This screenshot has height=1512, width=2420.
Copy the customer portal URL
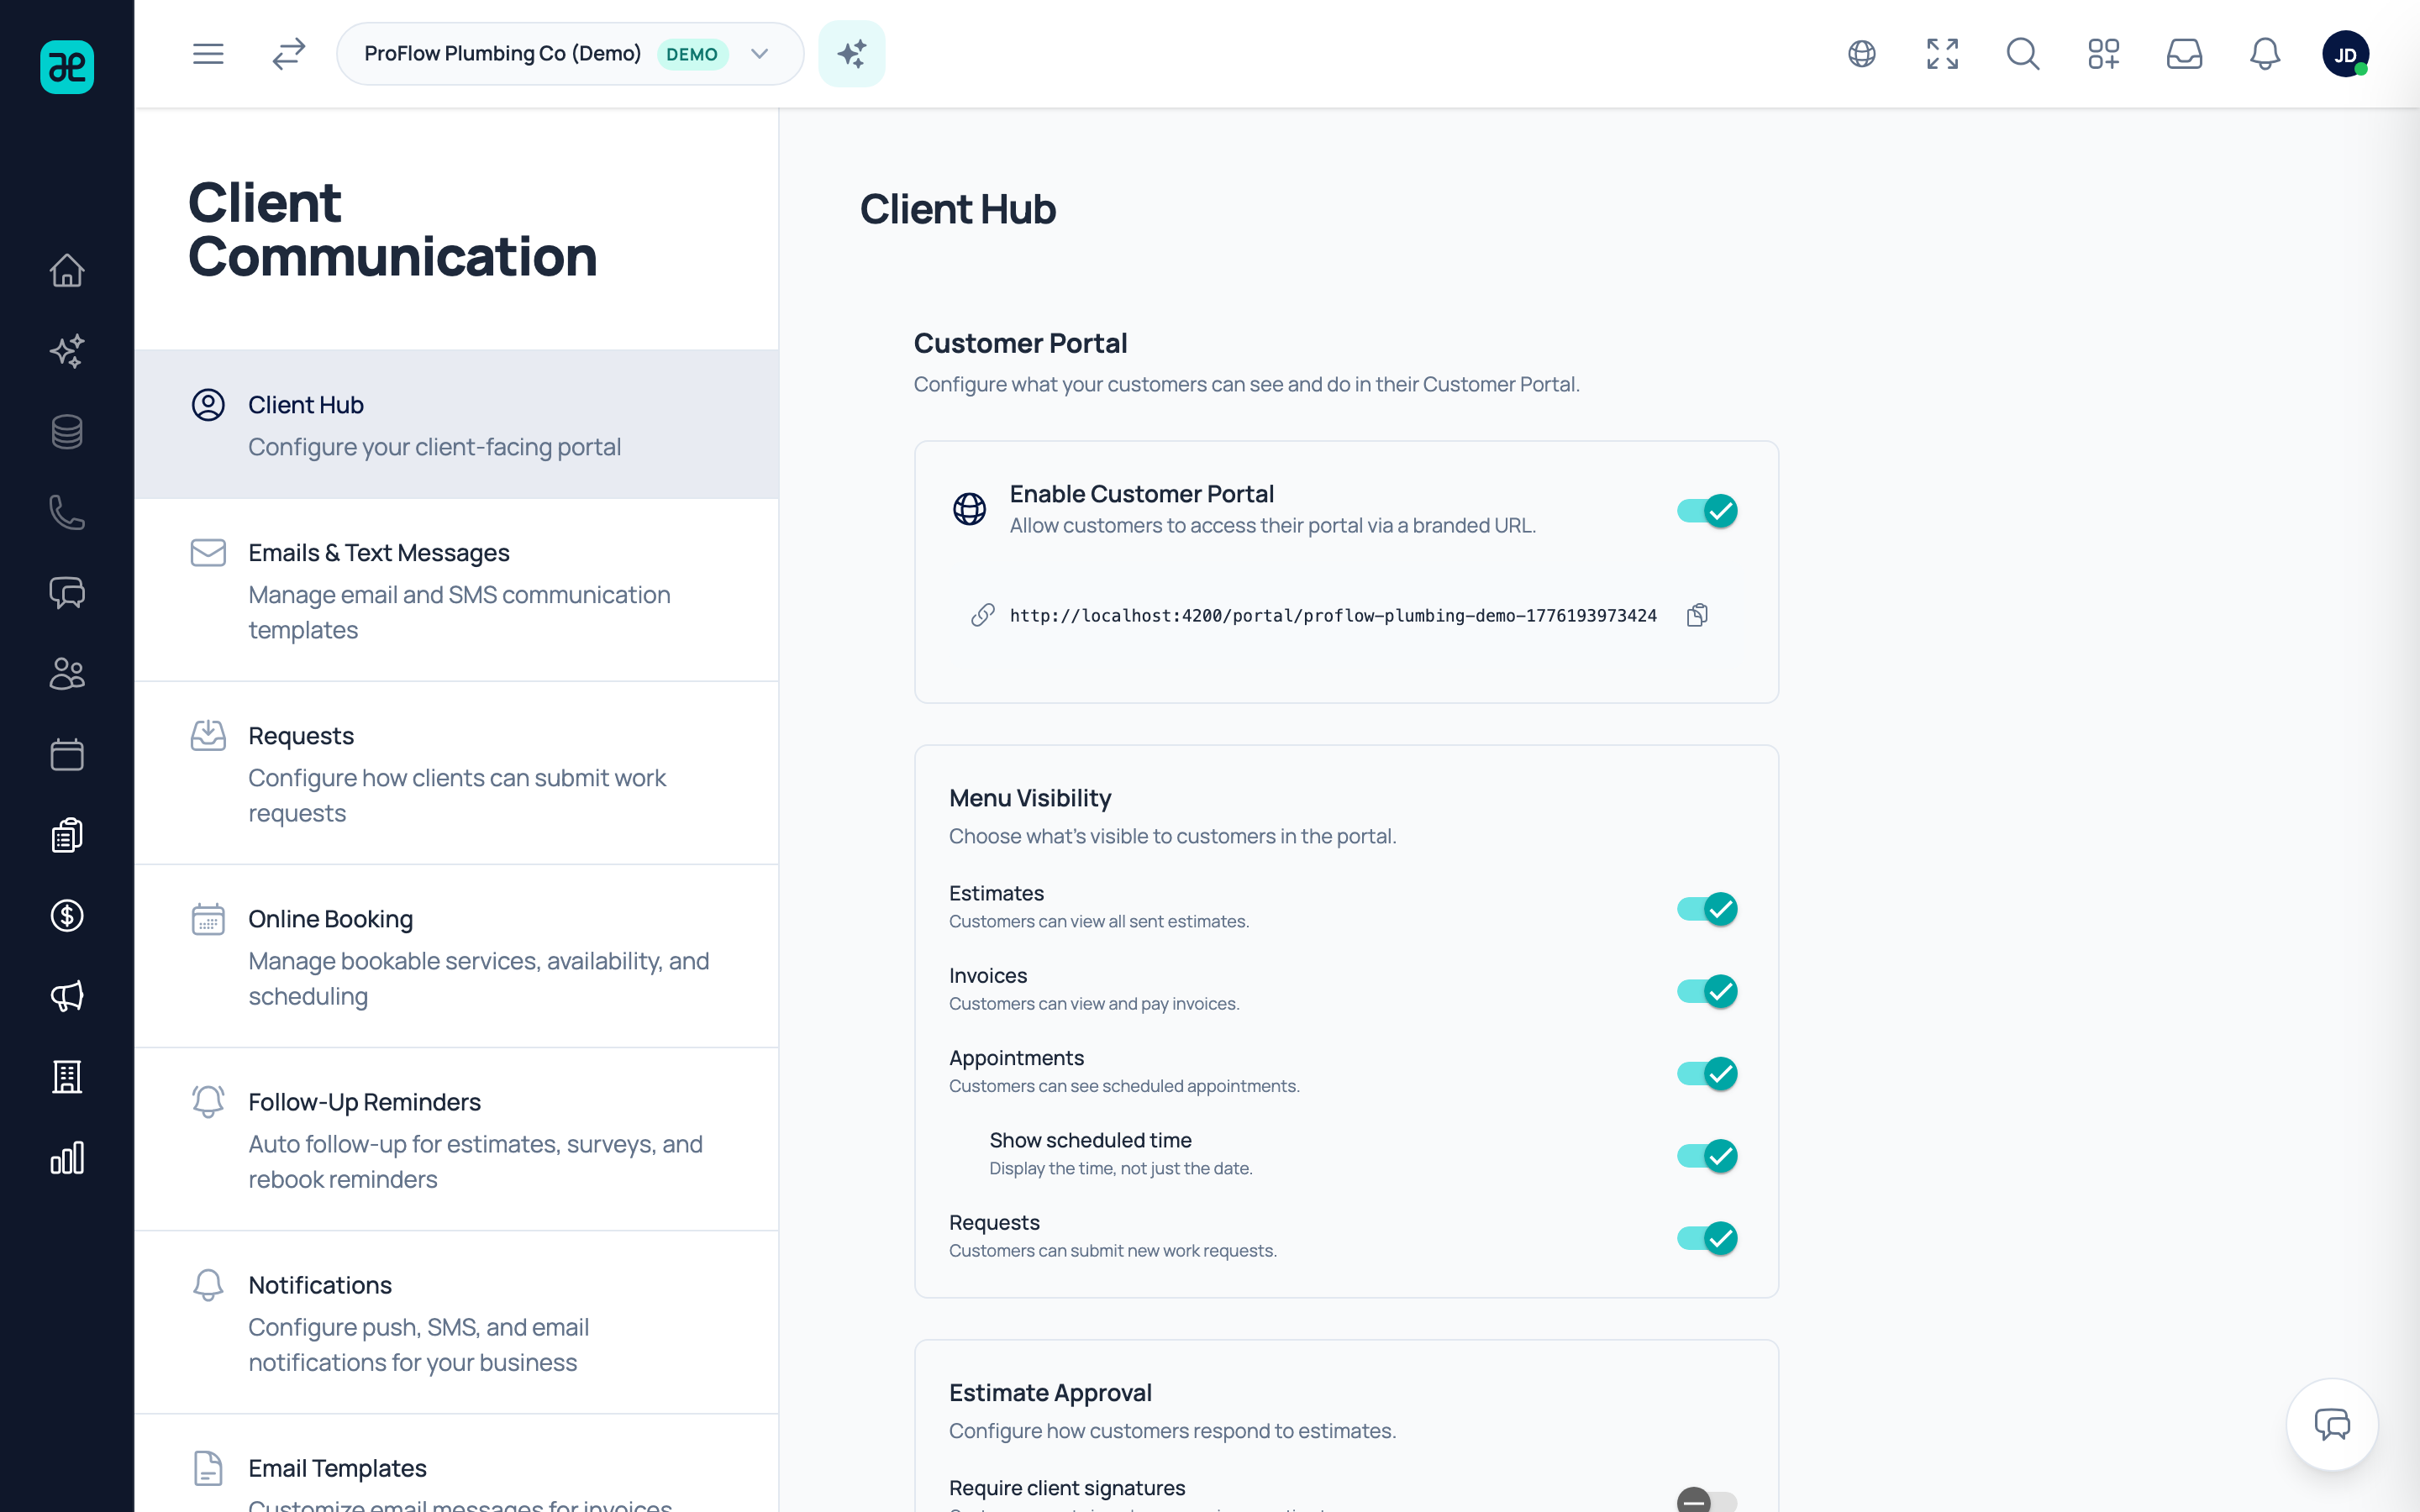click(1697, 615)
